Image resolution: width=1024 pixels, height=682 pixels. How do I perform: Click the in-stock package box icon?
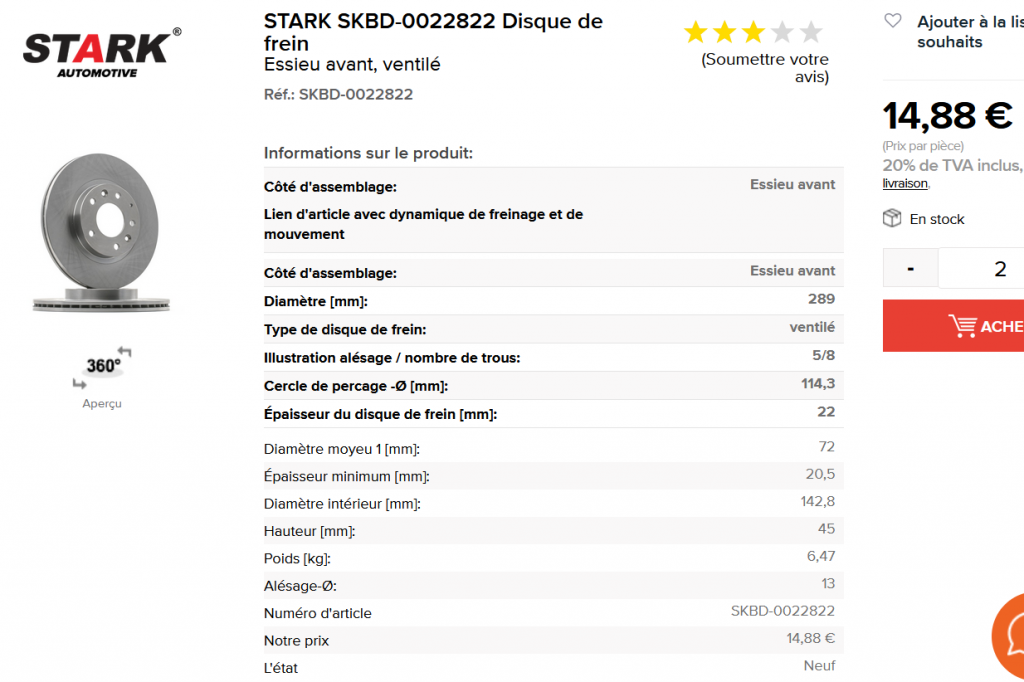891,218
